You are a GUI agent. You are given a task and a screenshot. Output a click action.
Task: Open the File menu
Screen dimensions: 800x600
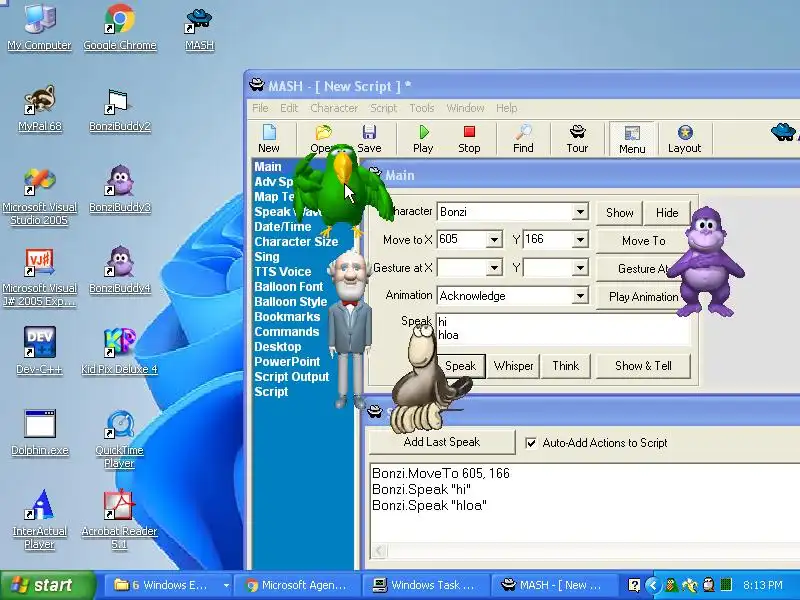pos(260,108)
